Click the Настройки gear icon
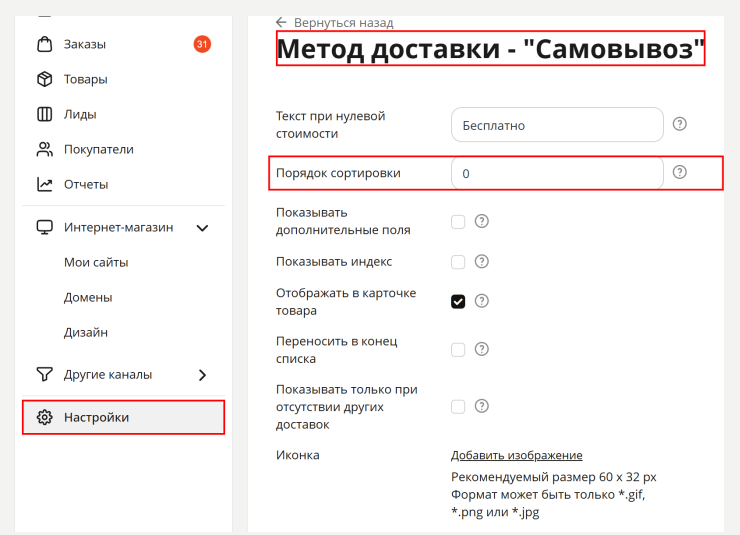The height and width of the screenshot is (535, 740). [45, 418]
